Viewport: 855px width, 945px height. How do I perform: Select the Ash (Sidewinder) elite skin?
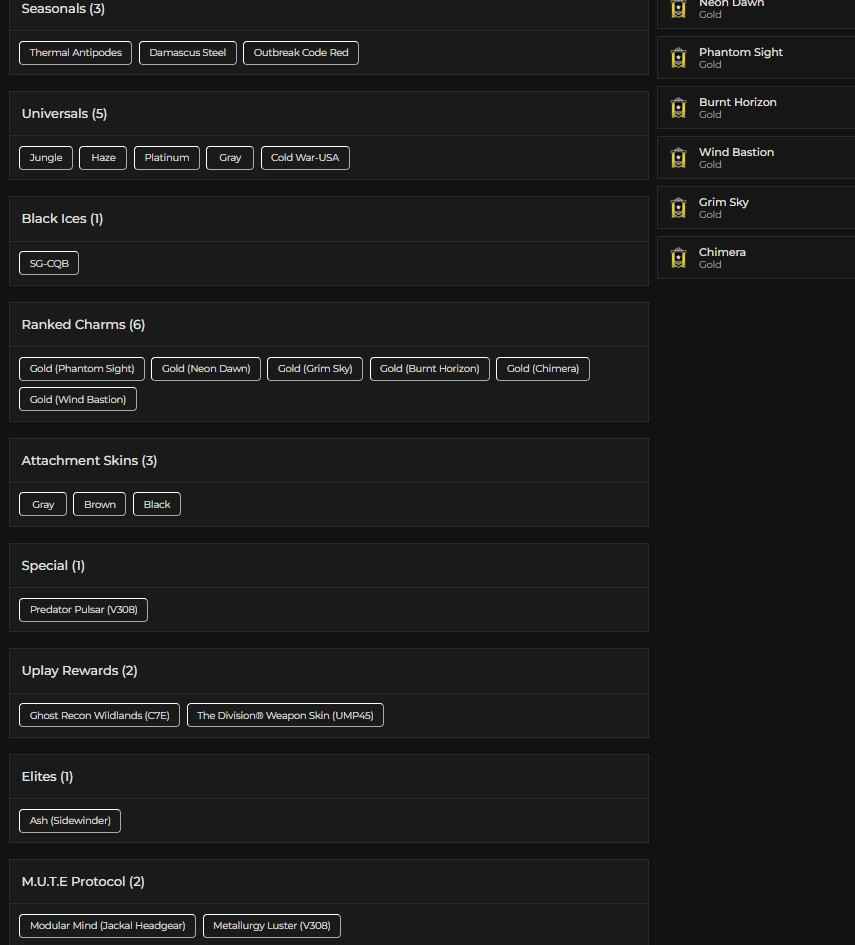[x=70, y=820]
